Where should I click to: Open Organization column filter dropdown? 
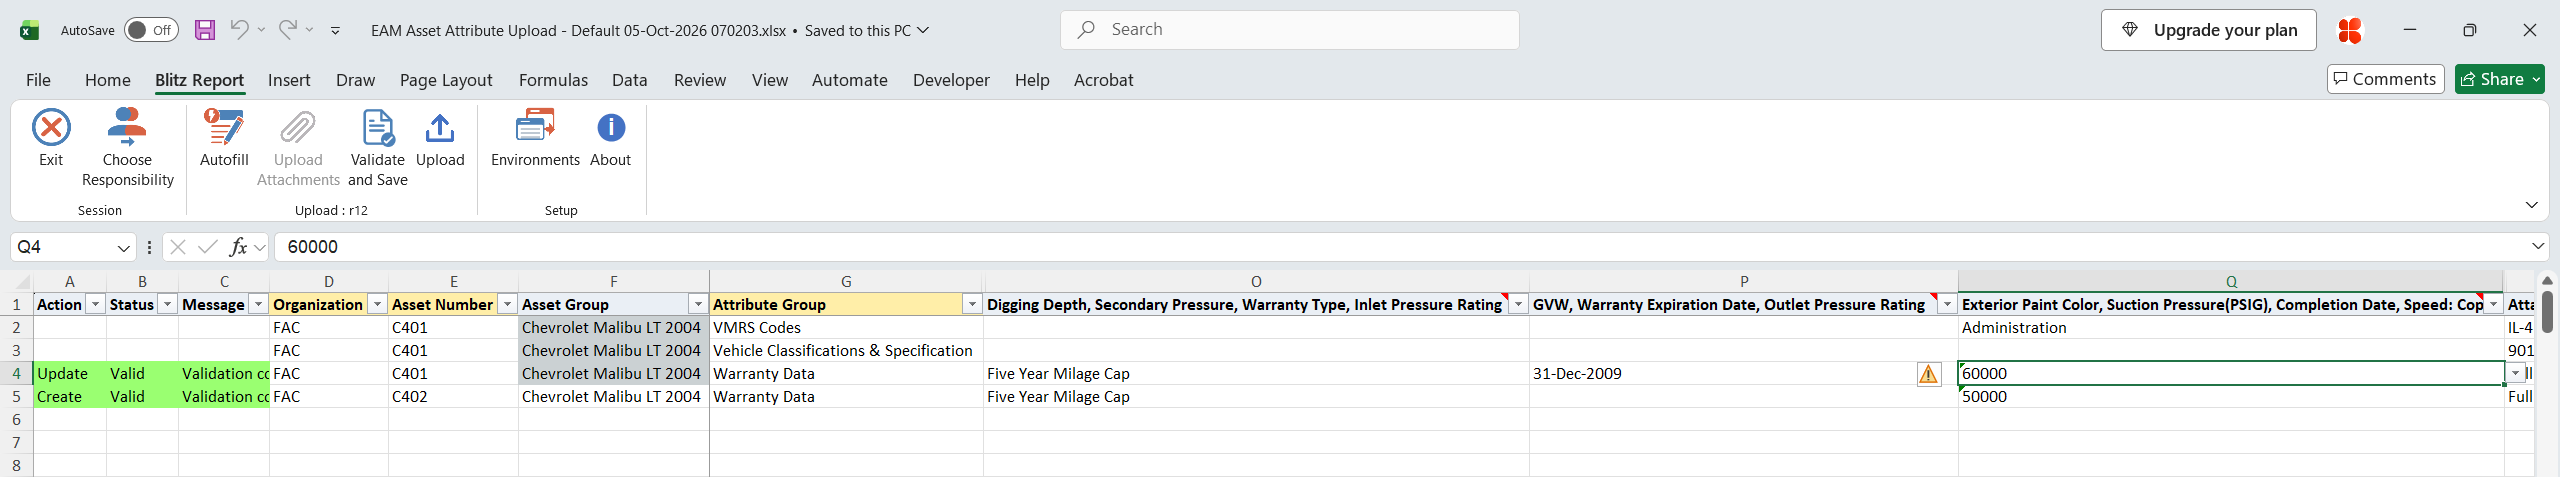point(377,305)
